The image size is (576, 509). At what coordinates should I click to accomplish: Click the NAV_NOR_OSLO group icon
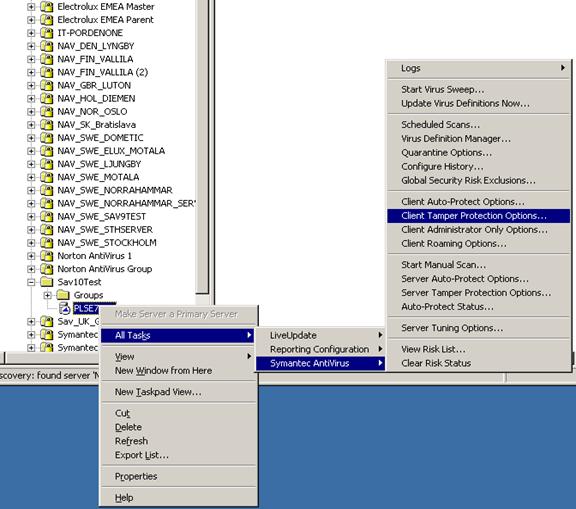point(47,112)
